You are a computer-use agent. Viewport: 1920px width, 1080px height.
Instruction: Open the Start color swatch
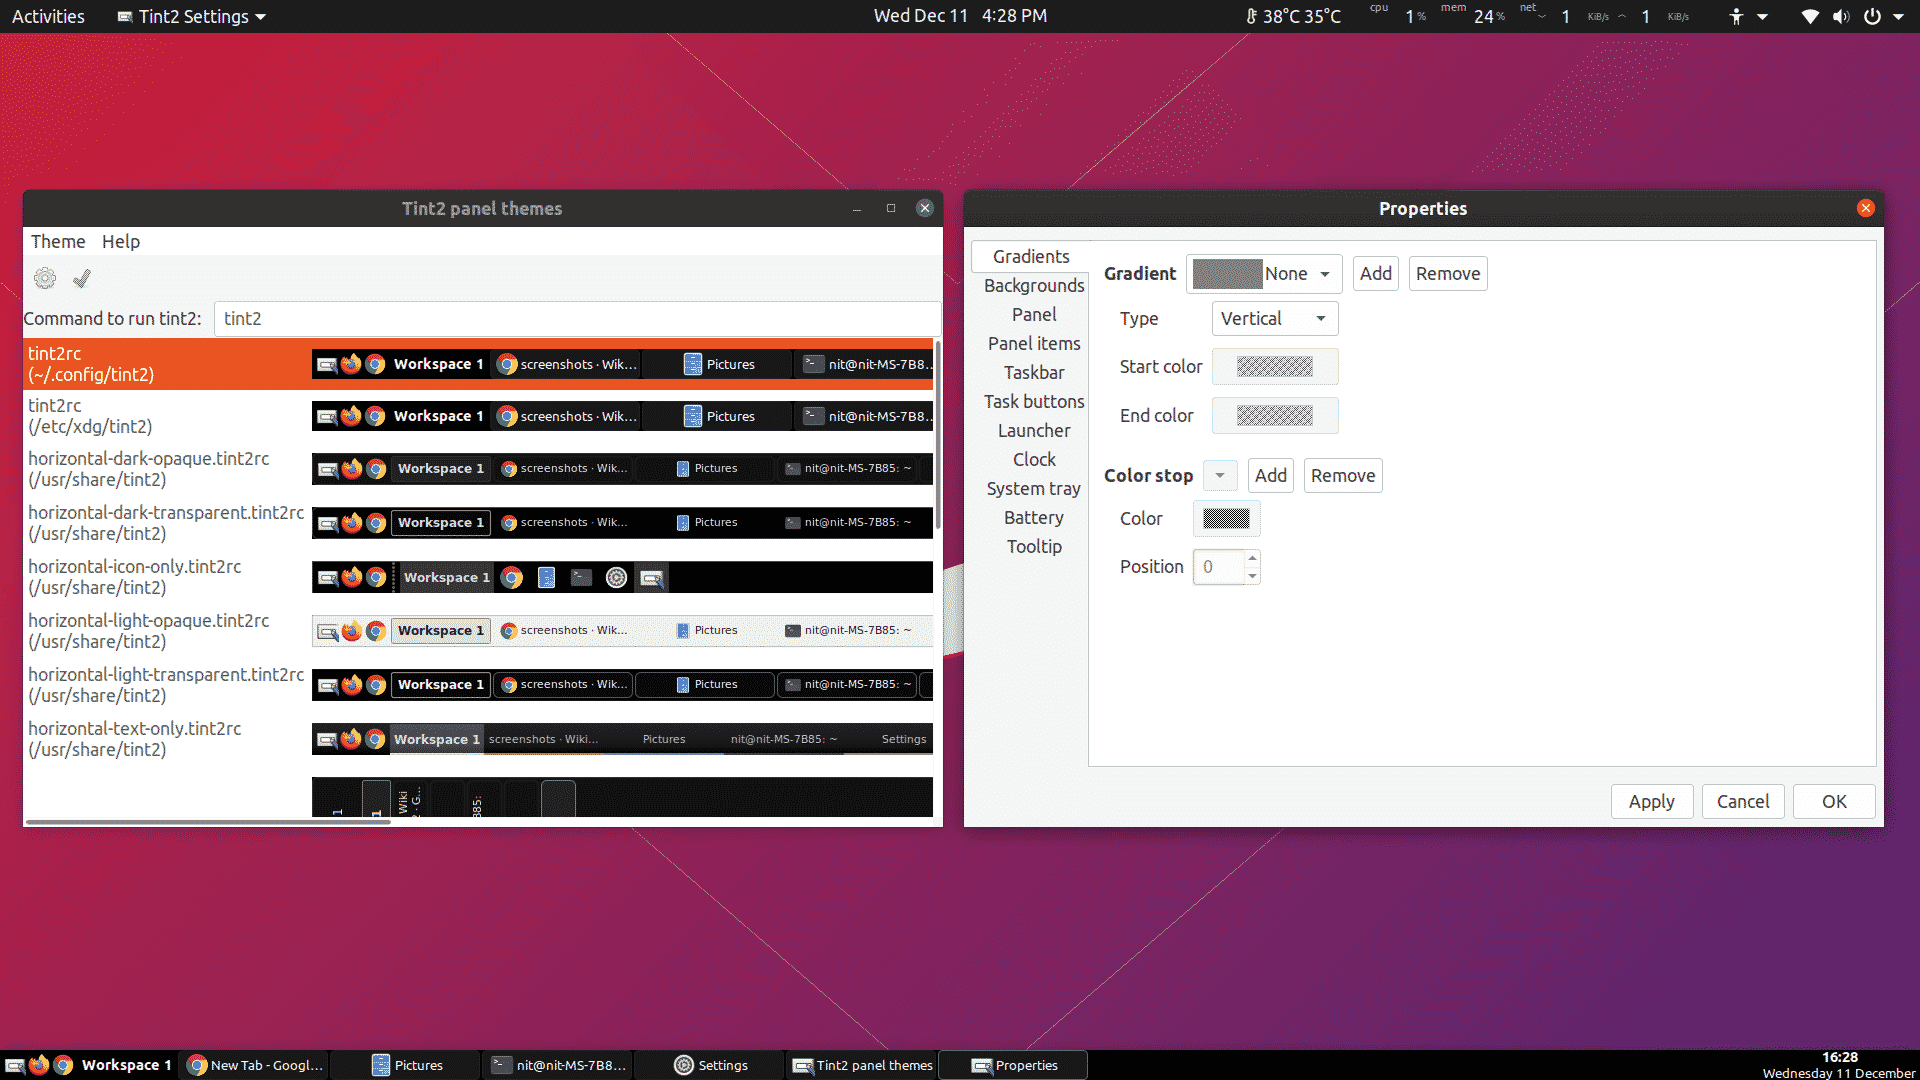pyautogui.click(x=1274, y=367)
